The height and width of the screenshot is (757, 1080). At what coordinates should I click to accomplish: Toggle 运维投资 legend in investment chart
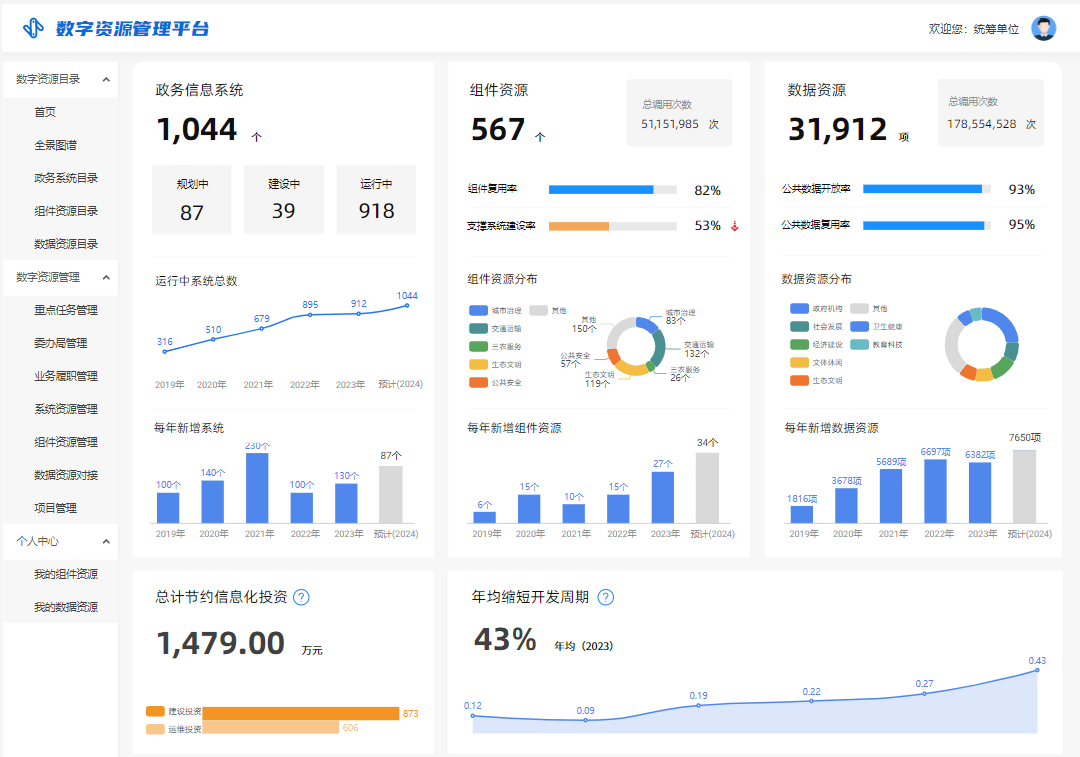174,729
